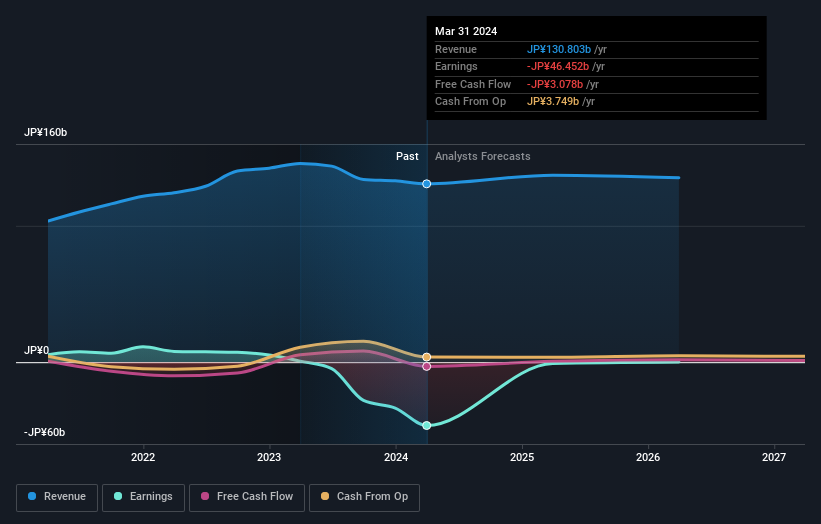Click the pink Free Cash Flow legend dot
The image size is (821, 524).
click(205, 496)
